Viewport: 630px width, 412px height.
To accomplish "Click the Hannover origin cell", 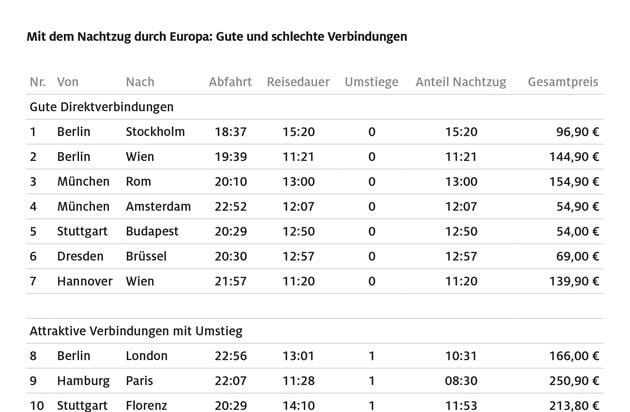I will pos(85,281).
